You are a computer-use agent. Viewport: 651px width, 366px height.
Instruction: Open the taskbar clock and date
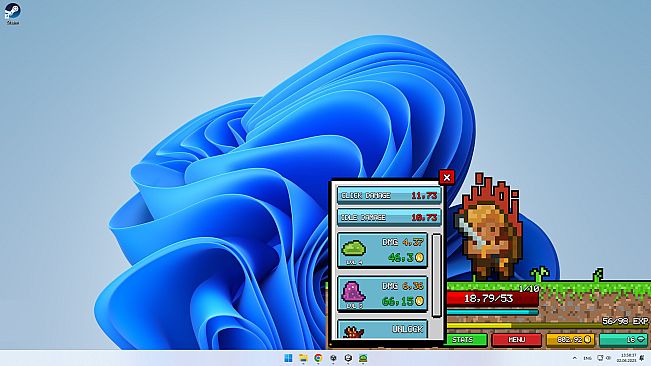[x=627, y=358]
